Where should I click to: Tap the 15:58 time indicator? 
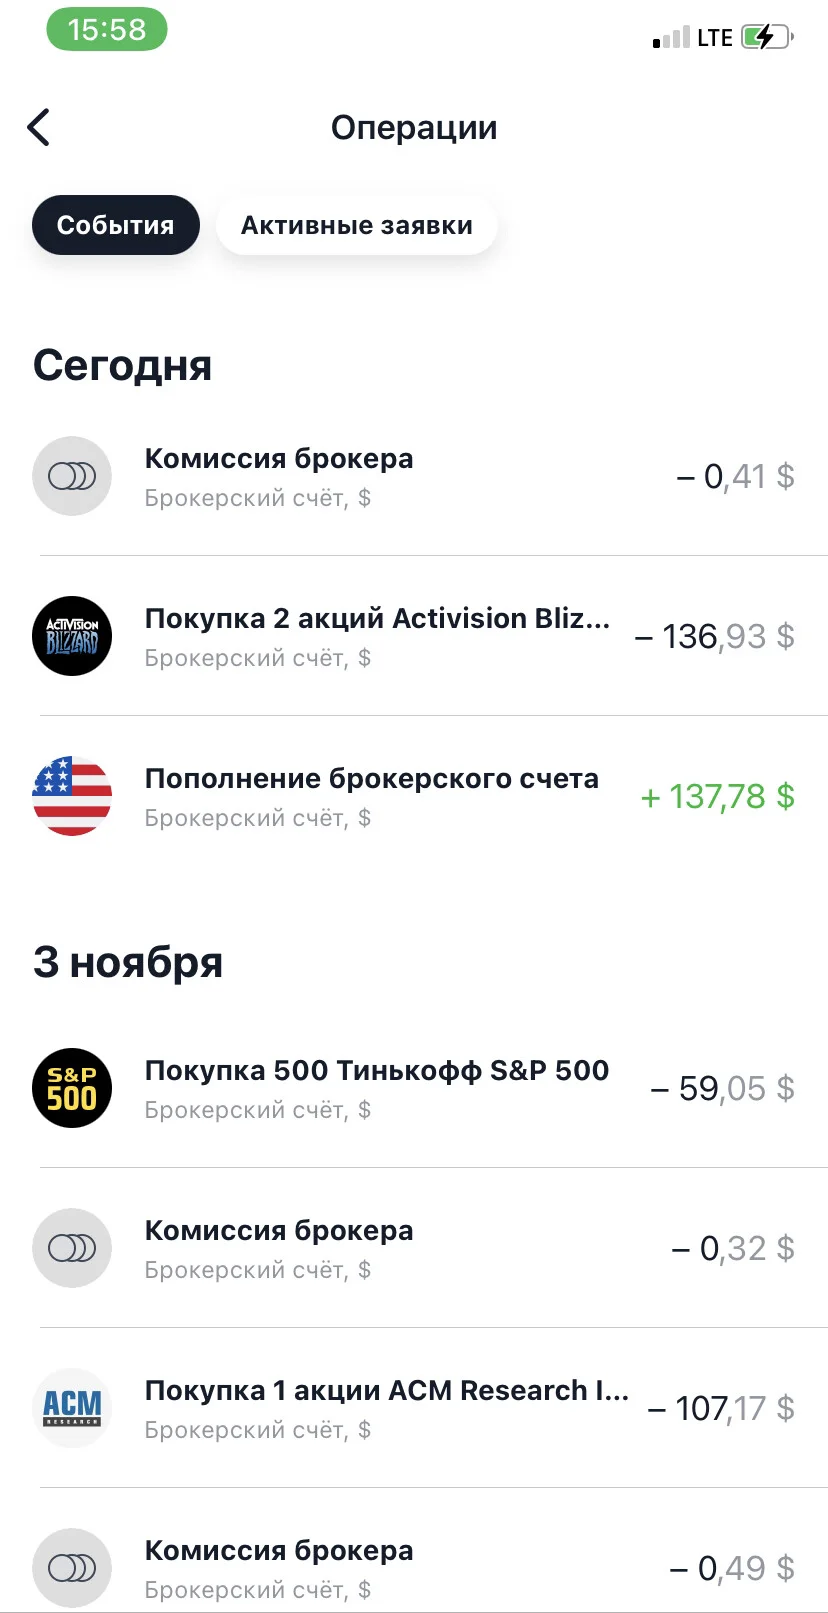[x=107, y=30]
